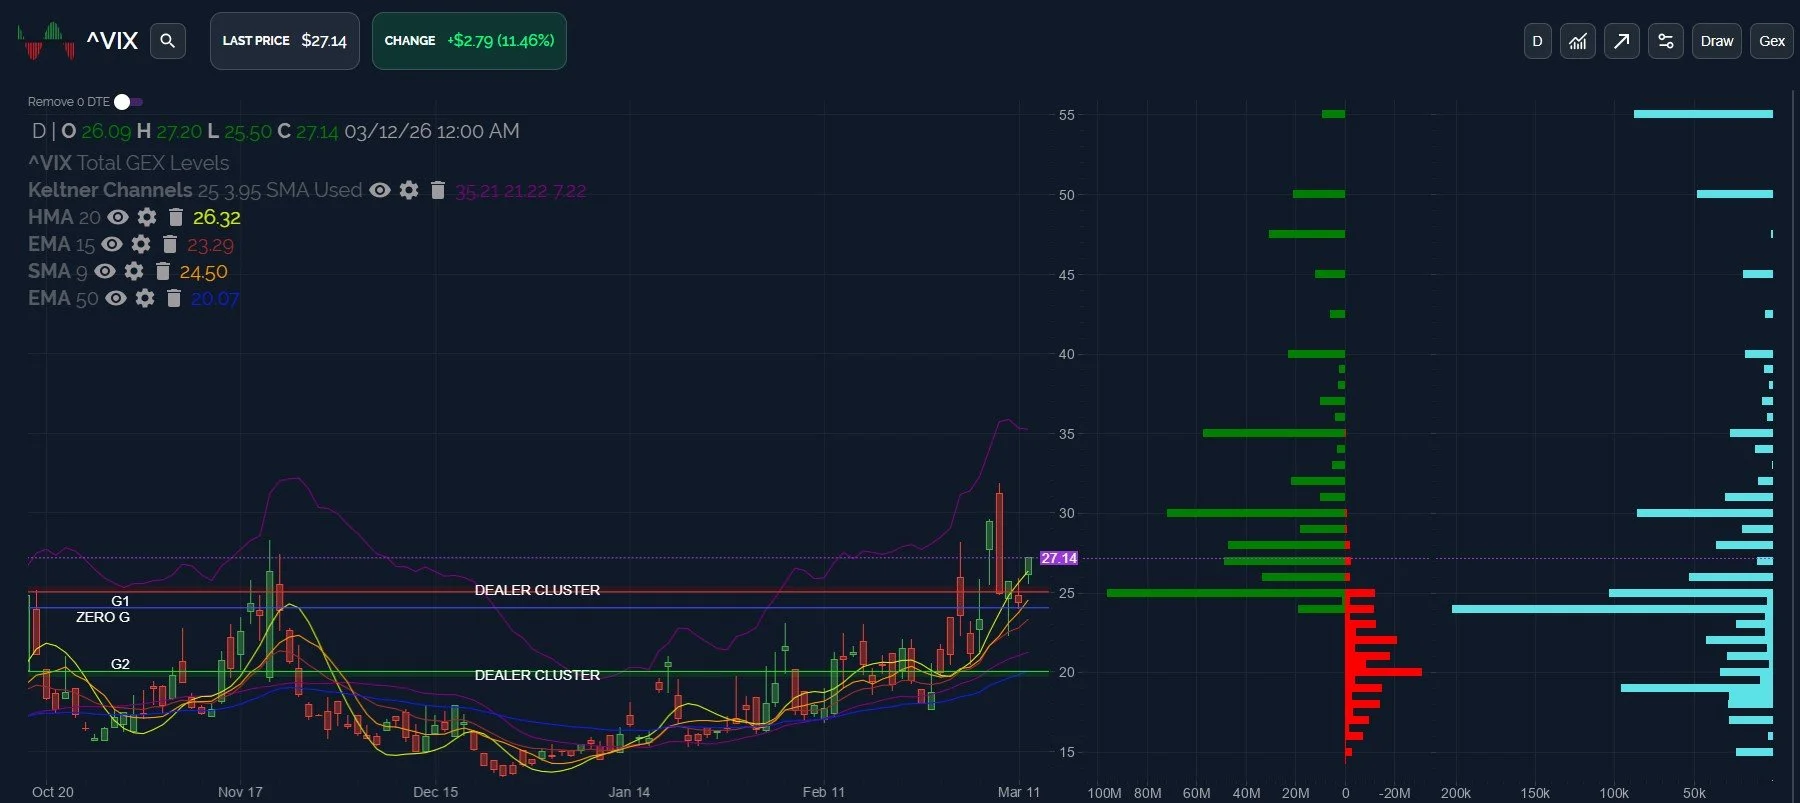Click the Keltner values 35.21 21.22 7.22
The image size is (1800, 803).
[521, 191]
